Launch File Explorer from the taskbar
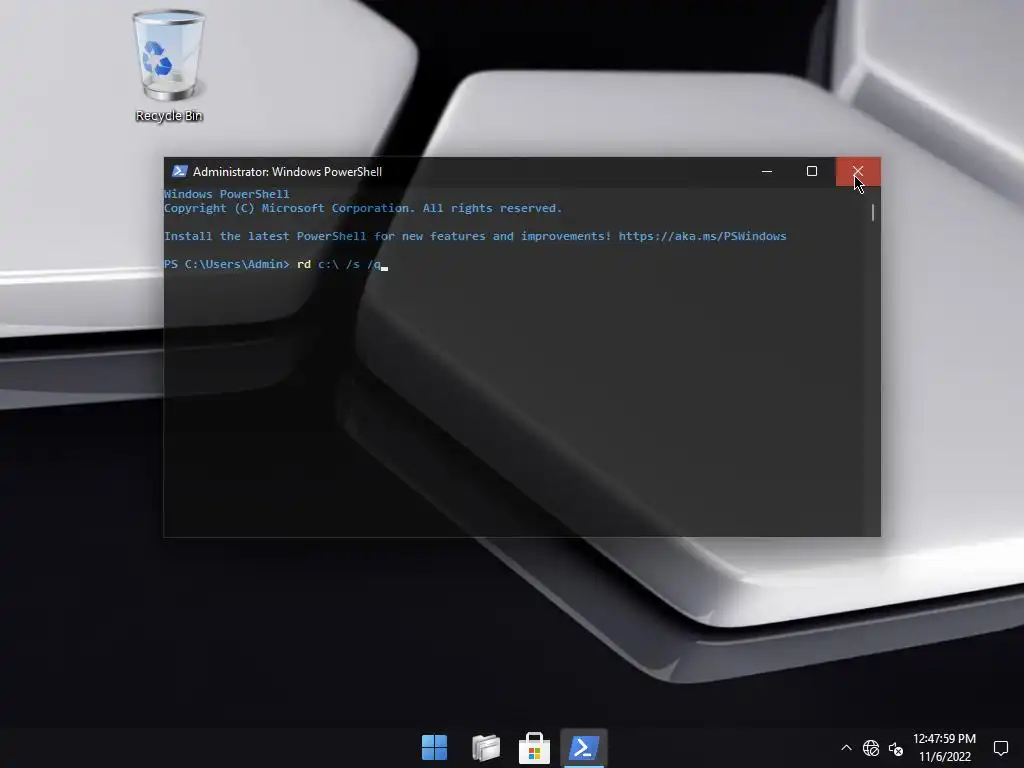This screenshot has height=768, width=1024. point(486,748)
